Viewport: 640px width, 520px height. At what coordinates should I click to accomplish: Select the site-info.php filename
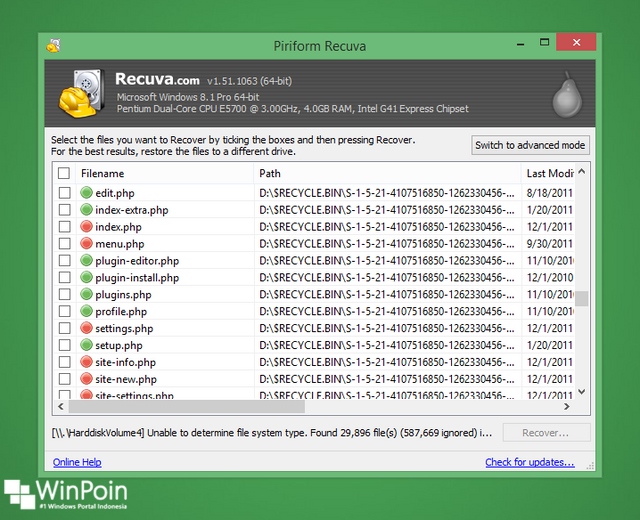pyautogui.click(x=125, y=362)
